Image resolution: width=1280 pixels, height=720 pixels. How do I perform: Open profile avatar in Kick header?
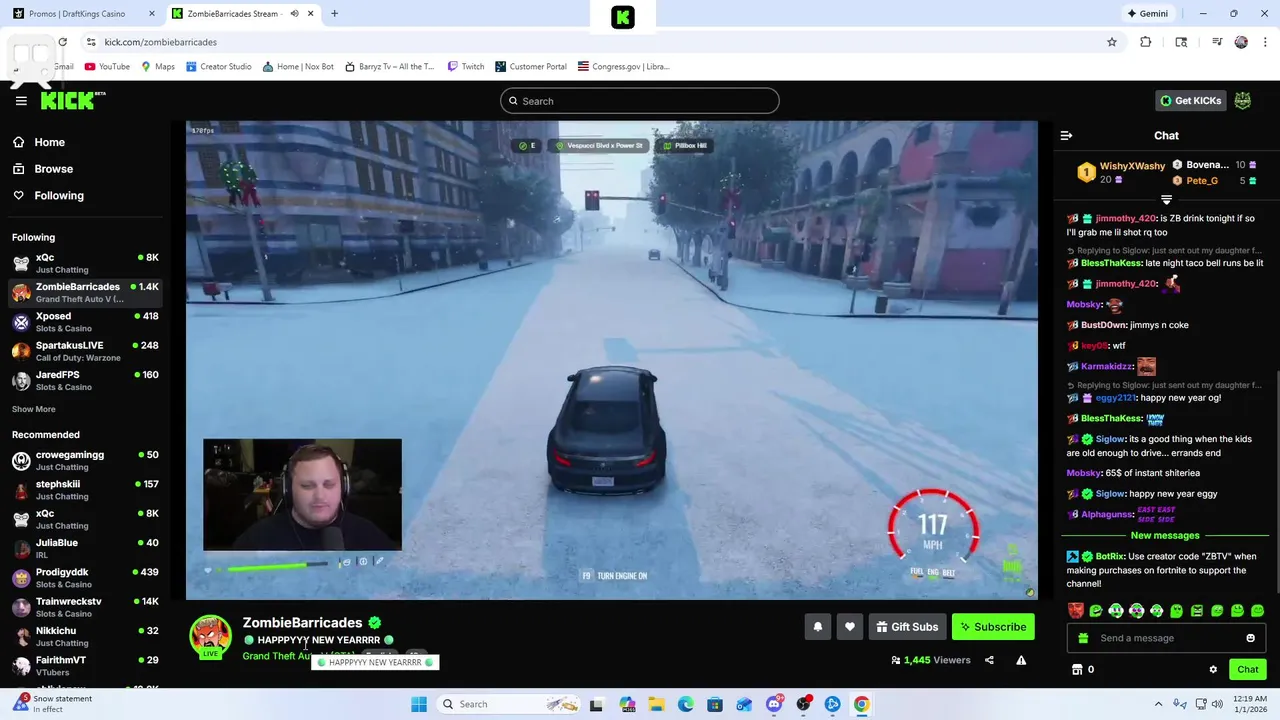(1242, 100)
